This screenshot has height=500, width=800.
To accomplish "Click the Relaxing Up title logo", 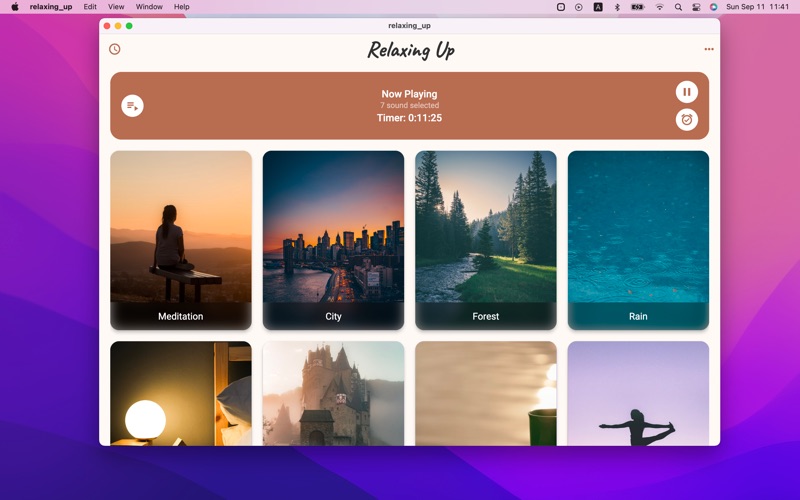I will (x=411, y=50).
